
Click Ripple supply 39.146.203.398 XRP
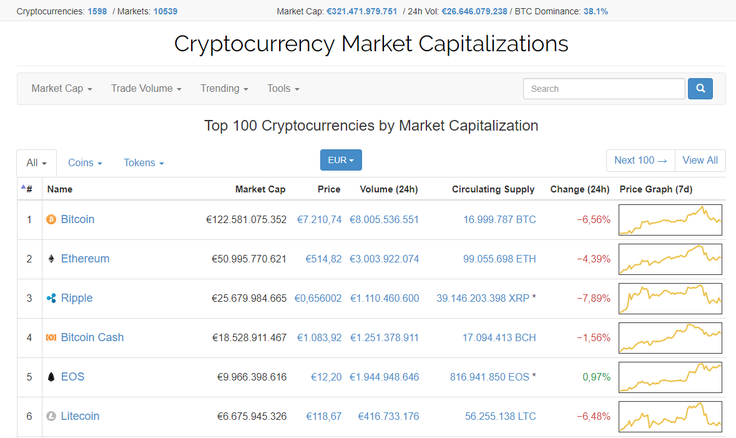tap(483, 298)
